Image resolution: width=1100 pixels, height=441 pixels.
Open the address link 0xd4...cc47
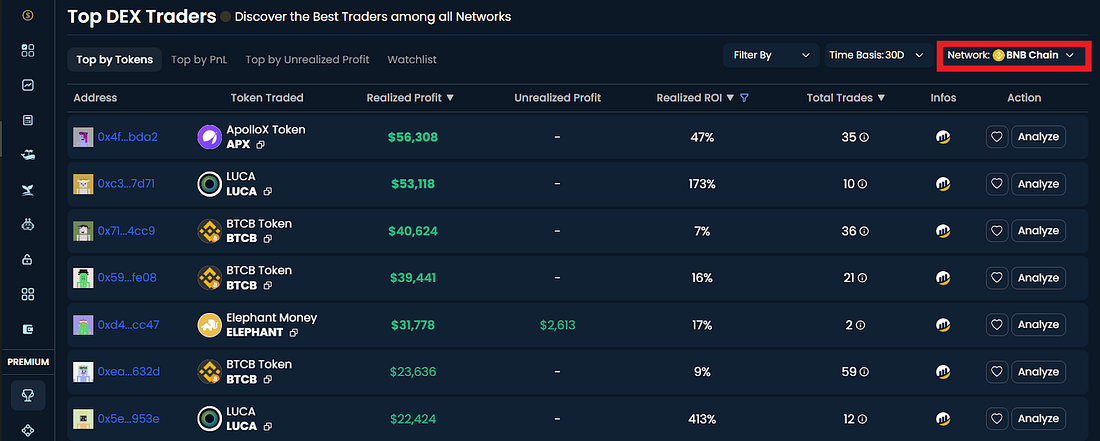128,325
